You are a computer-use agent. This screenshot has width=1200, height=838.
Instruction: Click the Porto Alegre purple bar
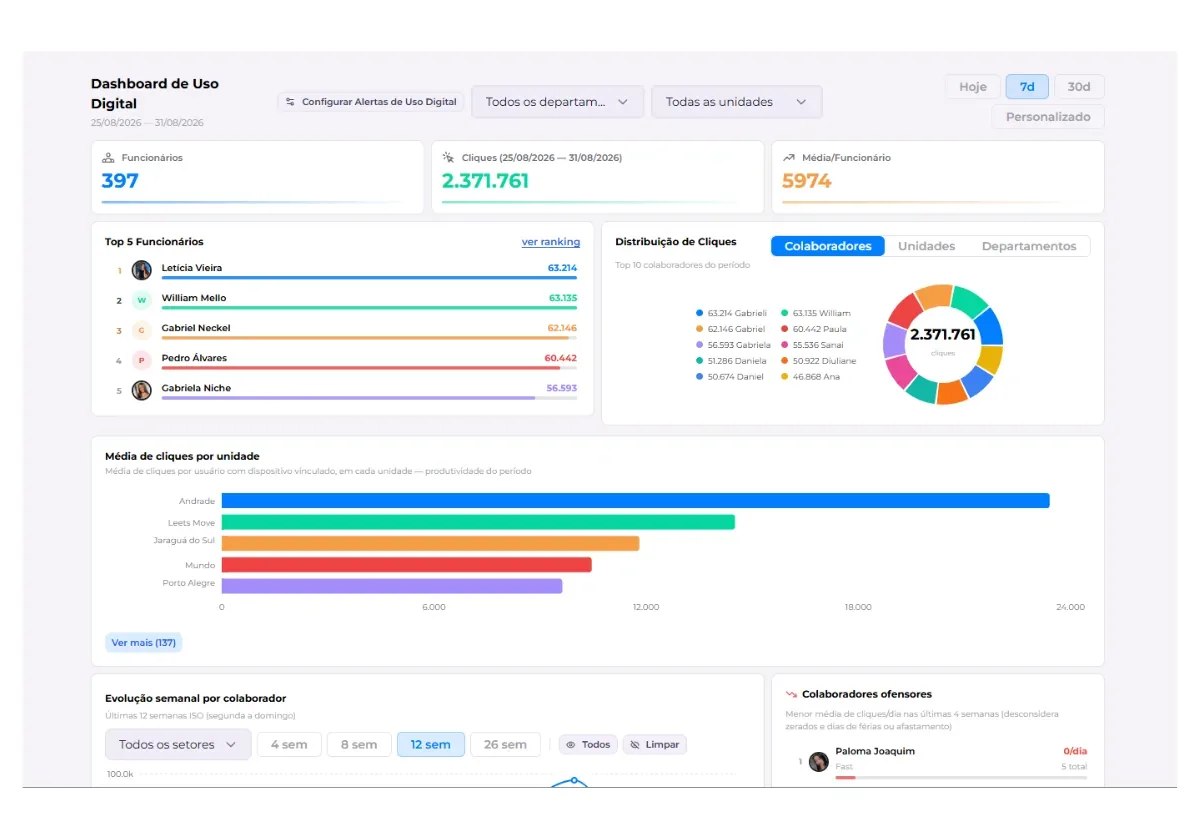coord(392,586)
